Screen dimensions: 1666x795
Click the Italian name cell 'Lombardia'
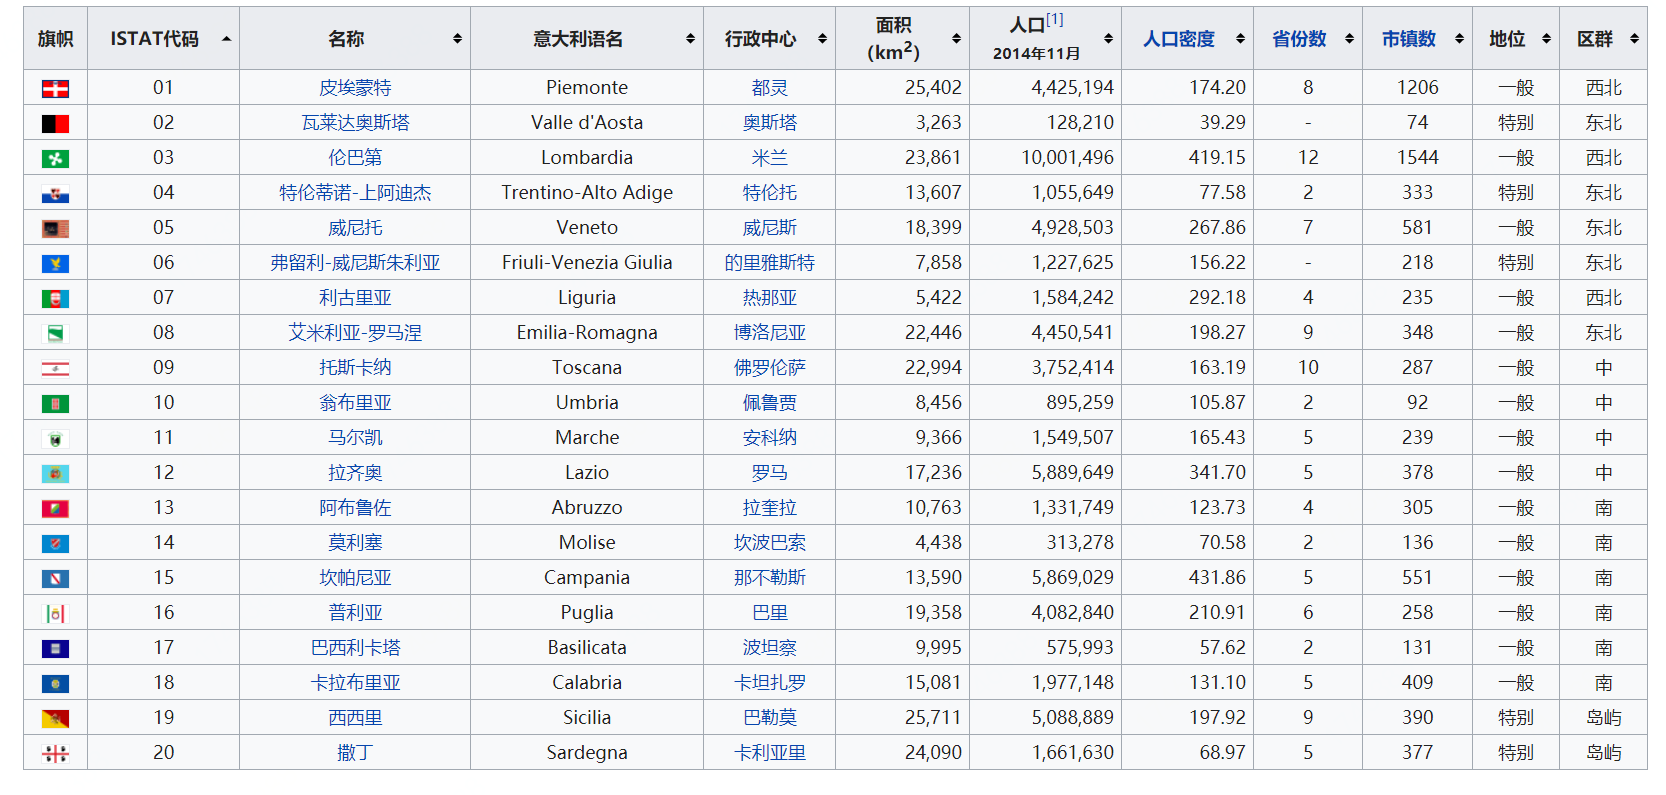click(x=587, y=158)
